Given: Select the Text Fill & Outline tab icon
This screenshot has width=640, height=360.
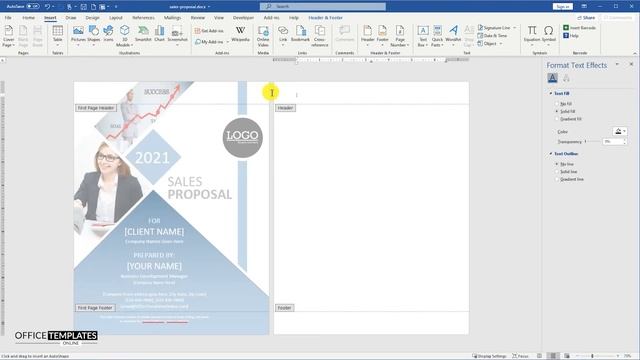Looking at the screenshot, I should (552, 78).
